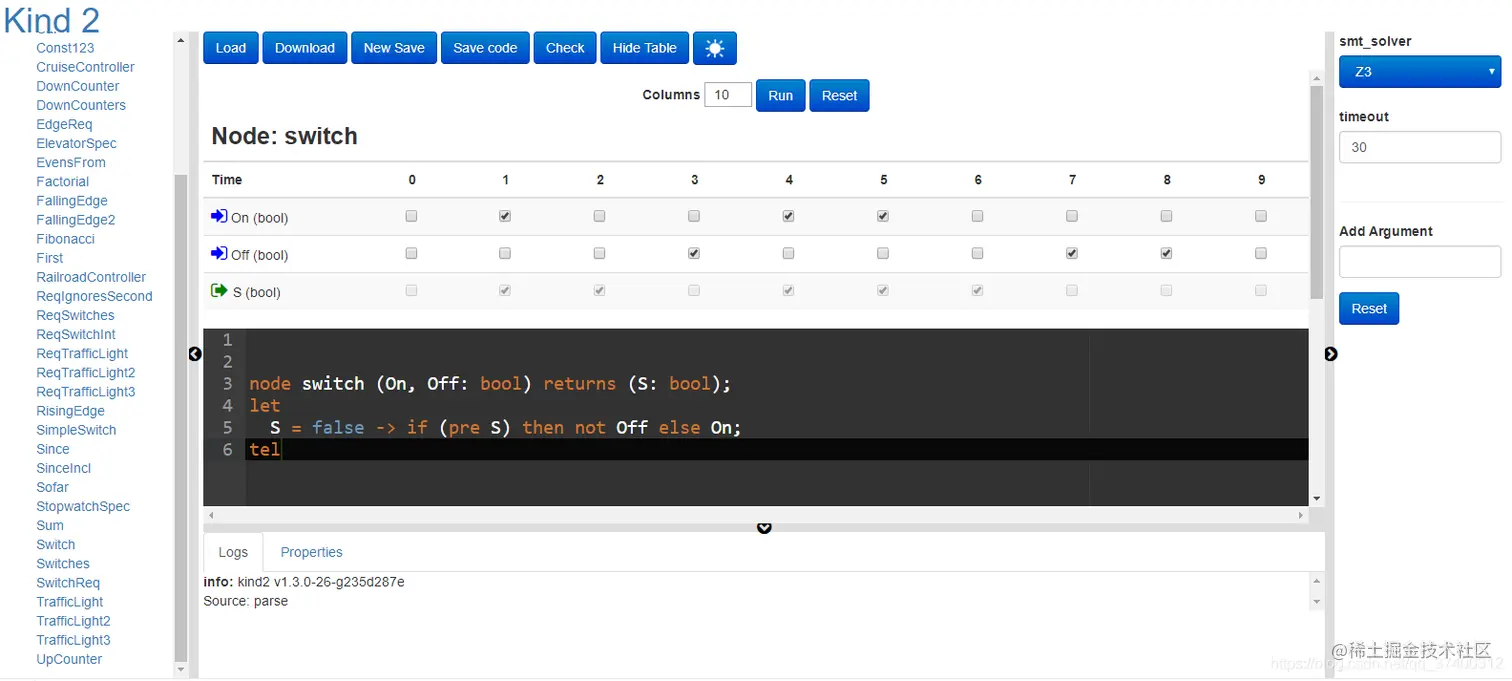Focus the Columns number field

pyautogui.click(x=728, y=95)
